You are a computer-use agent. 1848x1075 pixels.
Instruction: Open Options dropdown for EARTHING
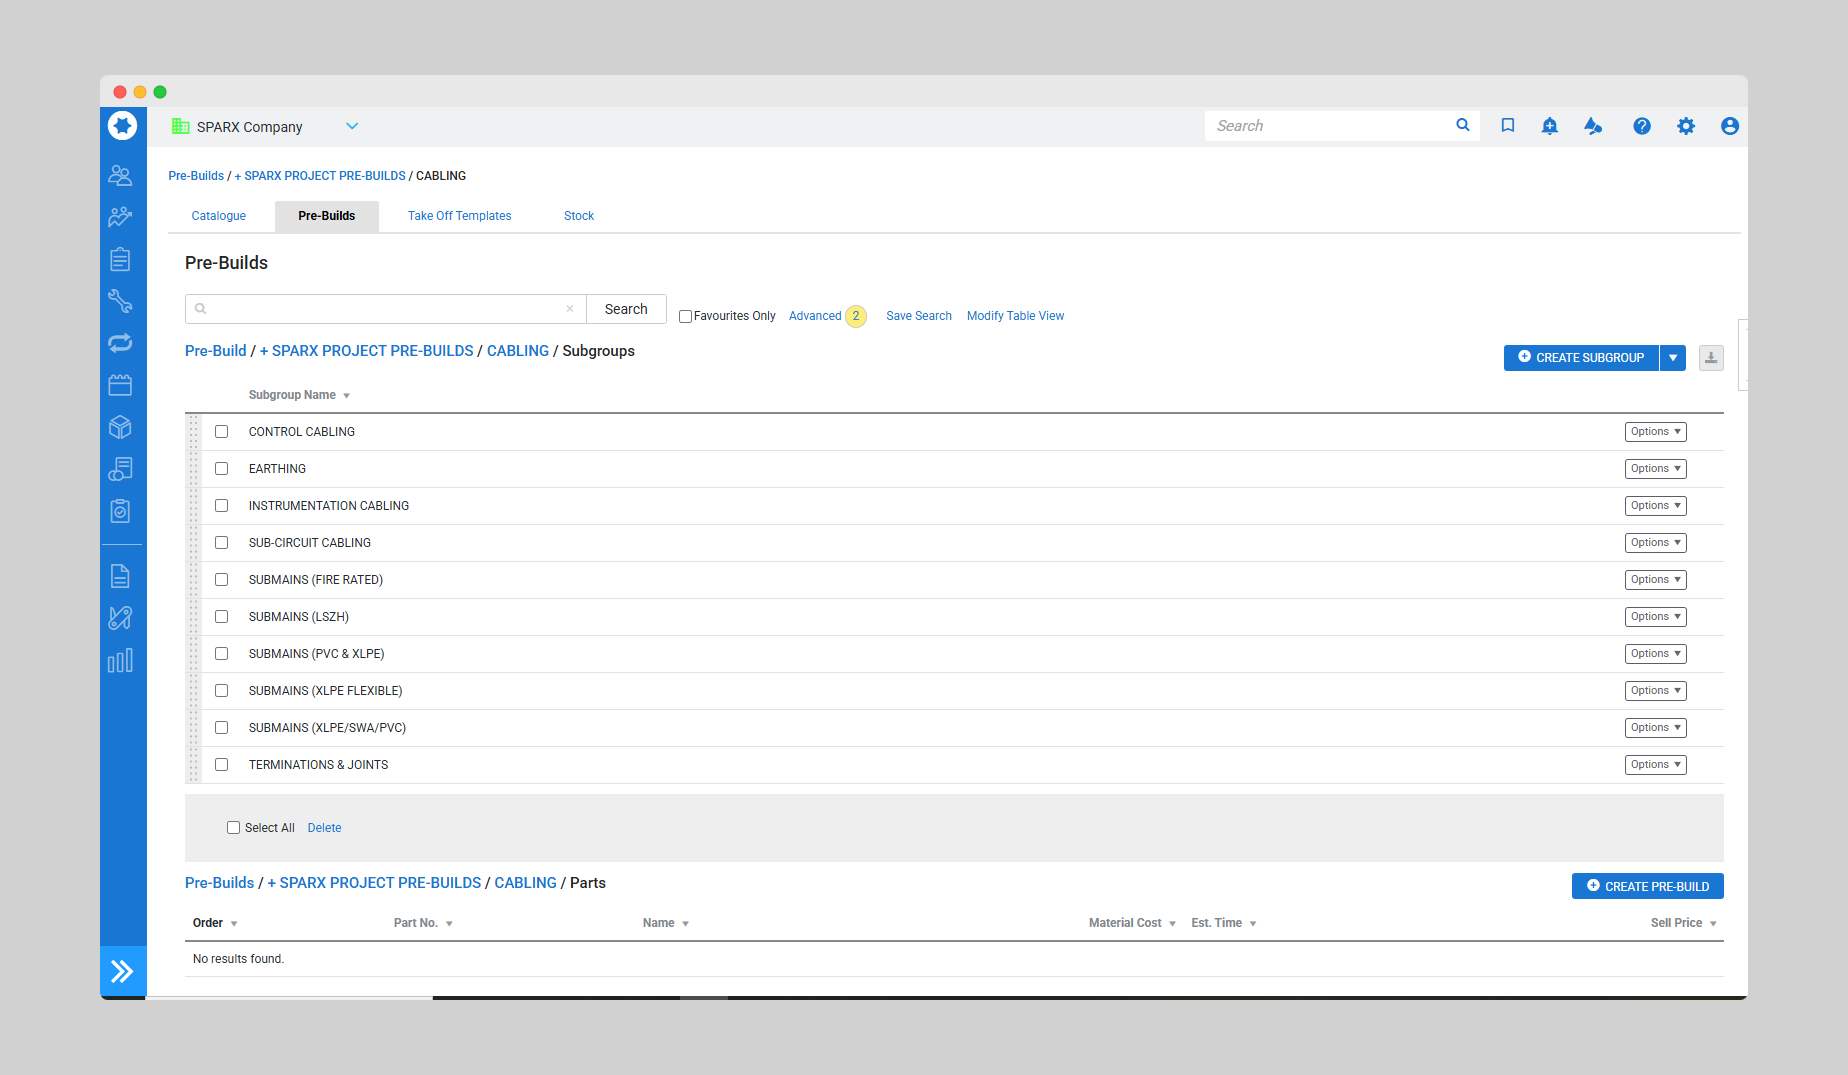[1655, 469]
